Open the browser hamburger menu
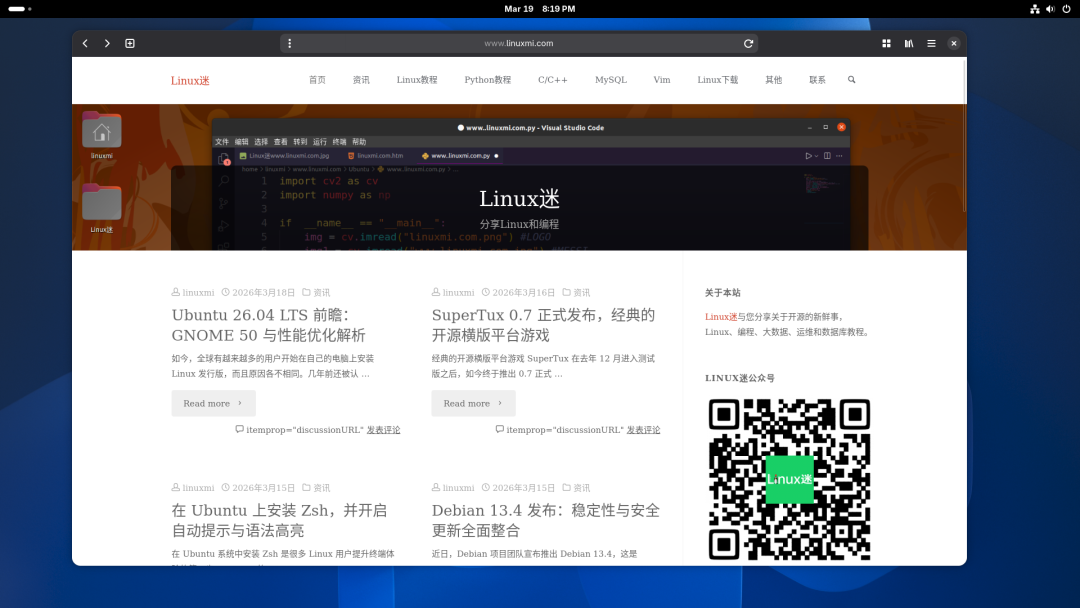The width and height of the screenshot is (1080, 608). 931,43
